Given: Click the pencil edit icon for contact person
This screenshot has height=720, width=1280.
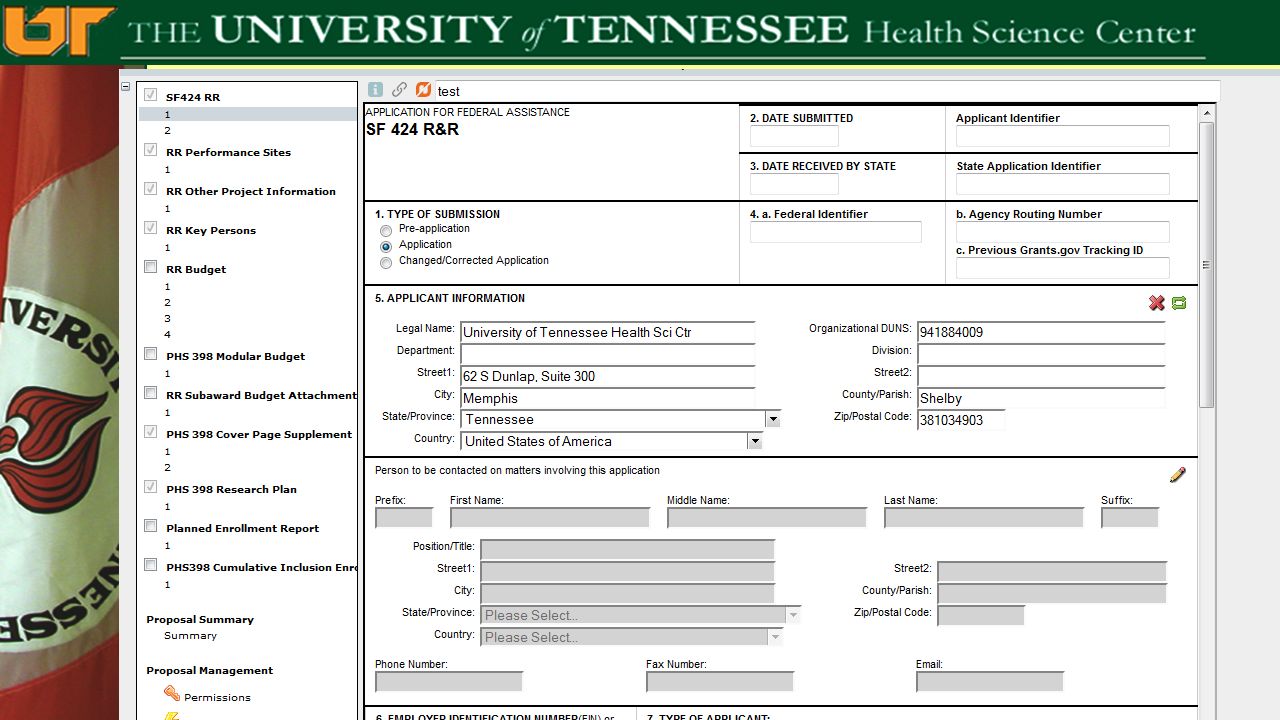Looking at the screenshot, I should [x=1177, y=475].
